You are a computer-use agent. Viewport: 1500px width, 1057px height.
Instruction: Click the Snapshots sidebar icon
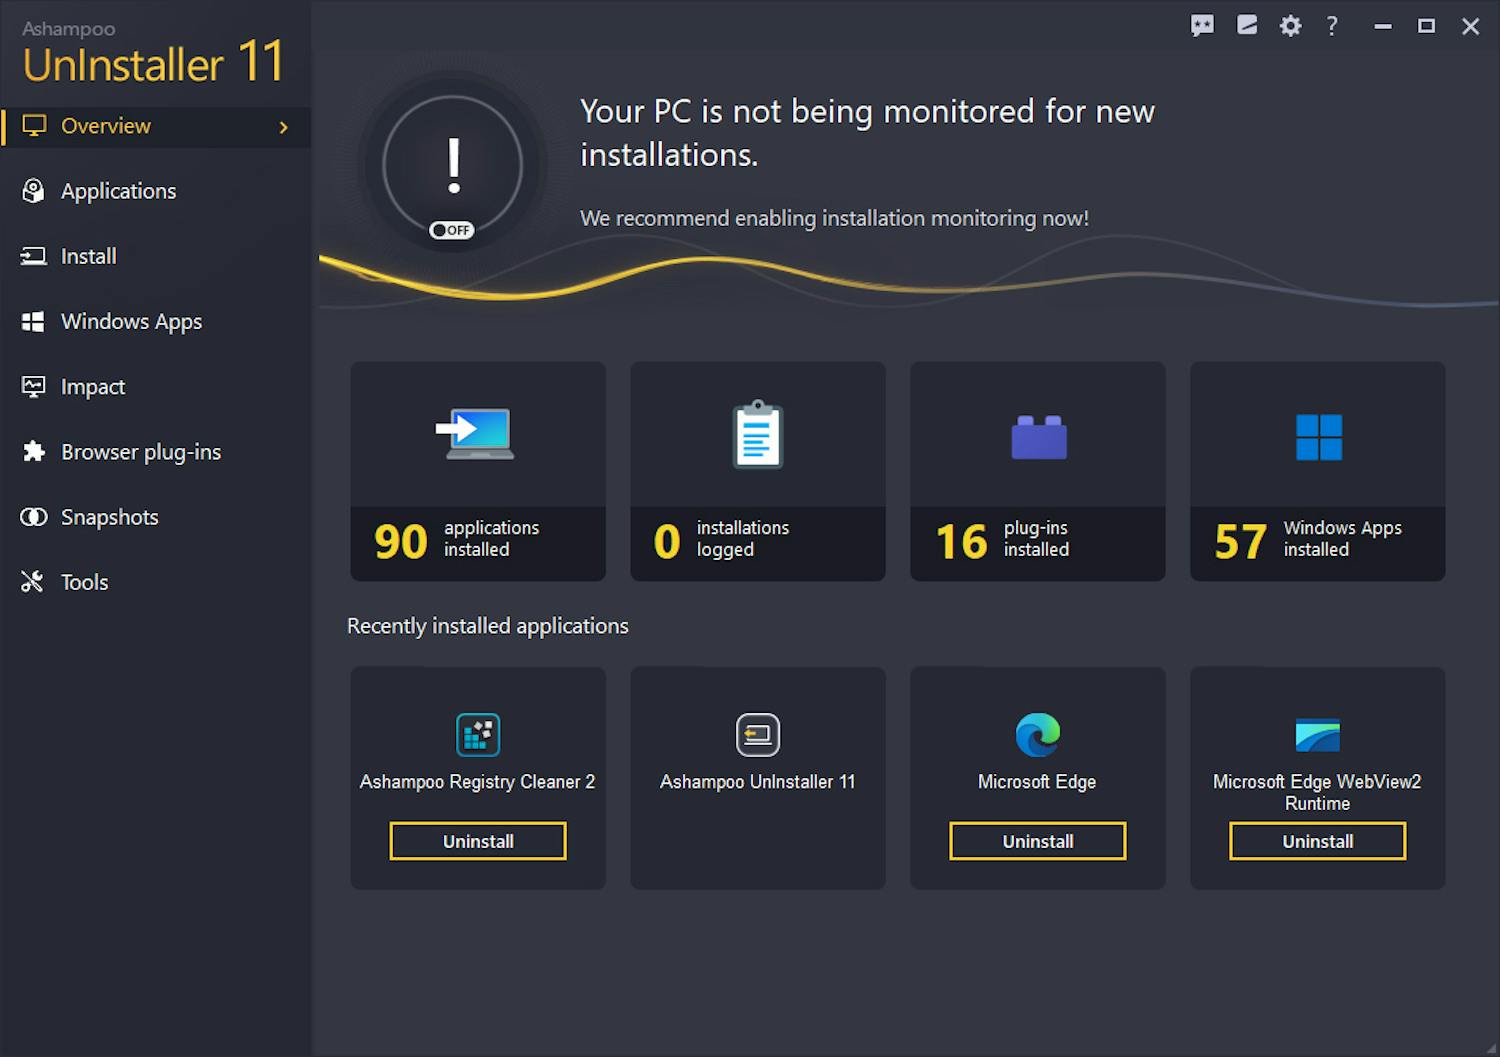34,517
